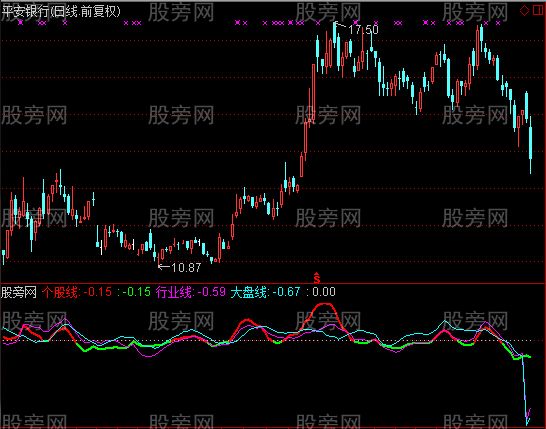
Task: Click the red S signal marker
Action: pos(317,278)
